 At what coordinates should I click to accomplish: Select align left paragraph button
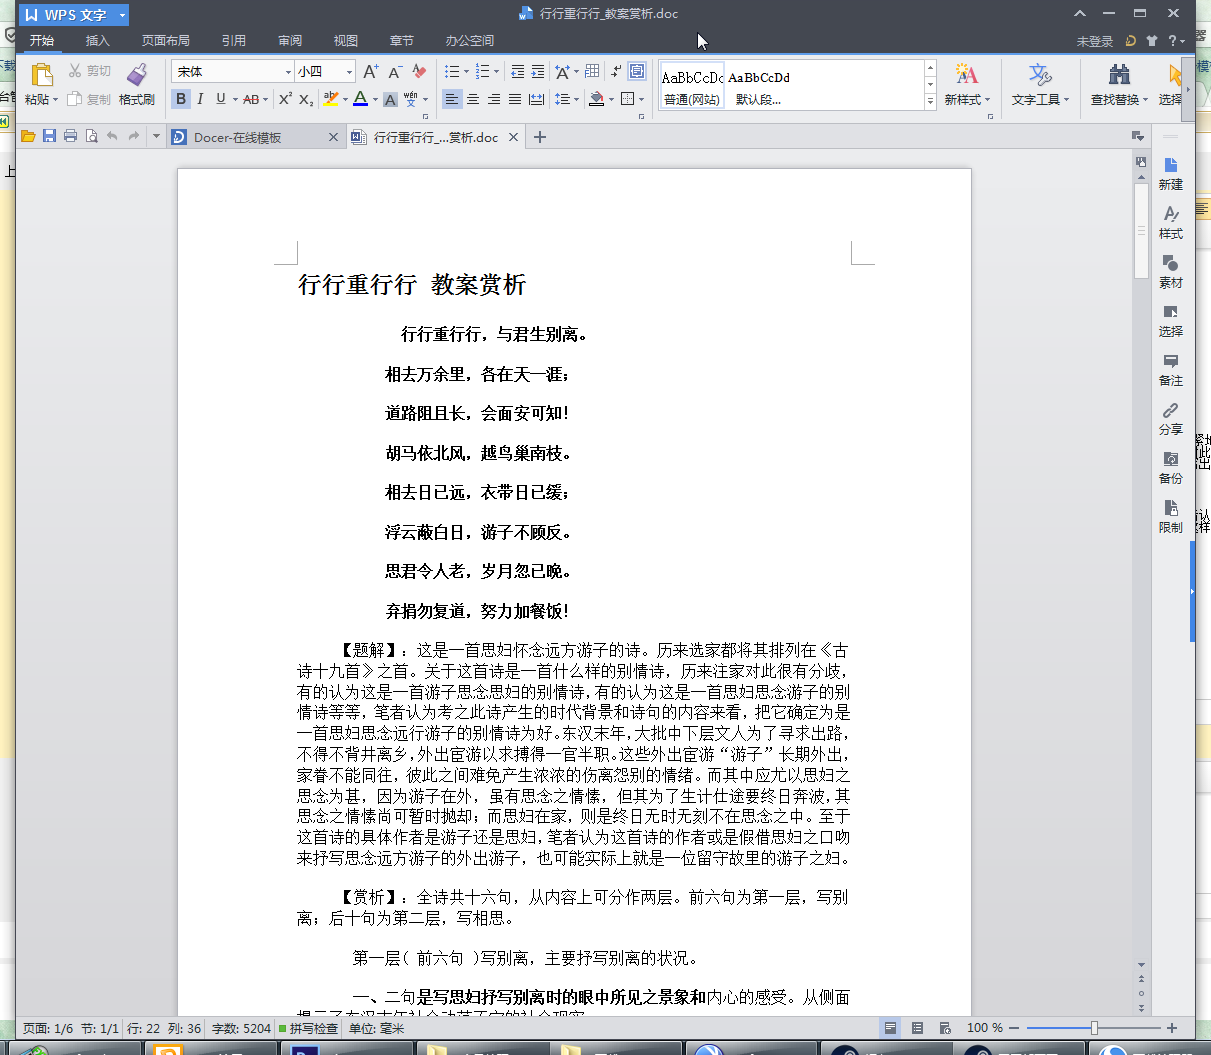(x=452, y=99)
